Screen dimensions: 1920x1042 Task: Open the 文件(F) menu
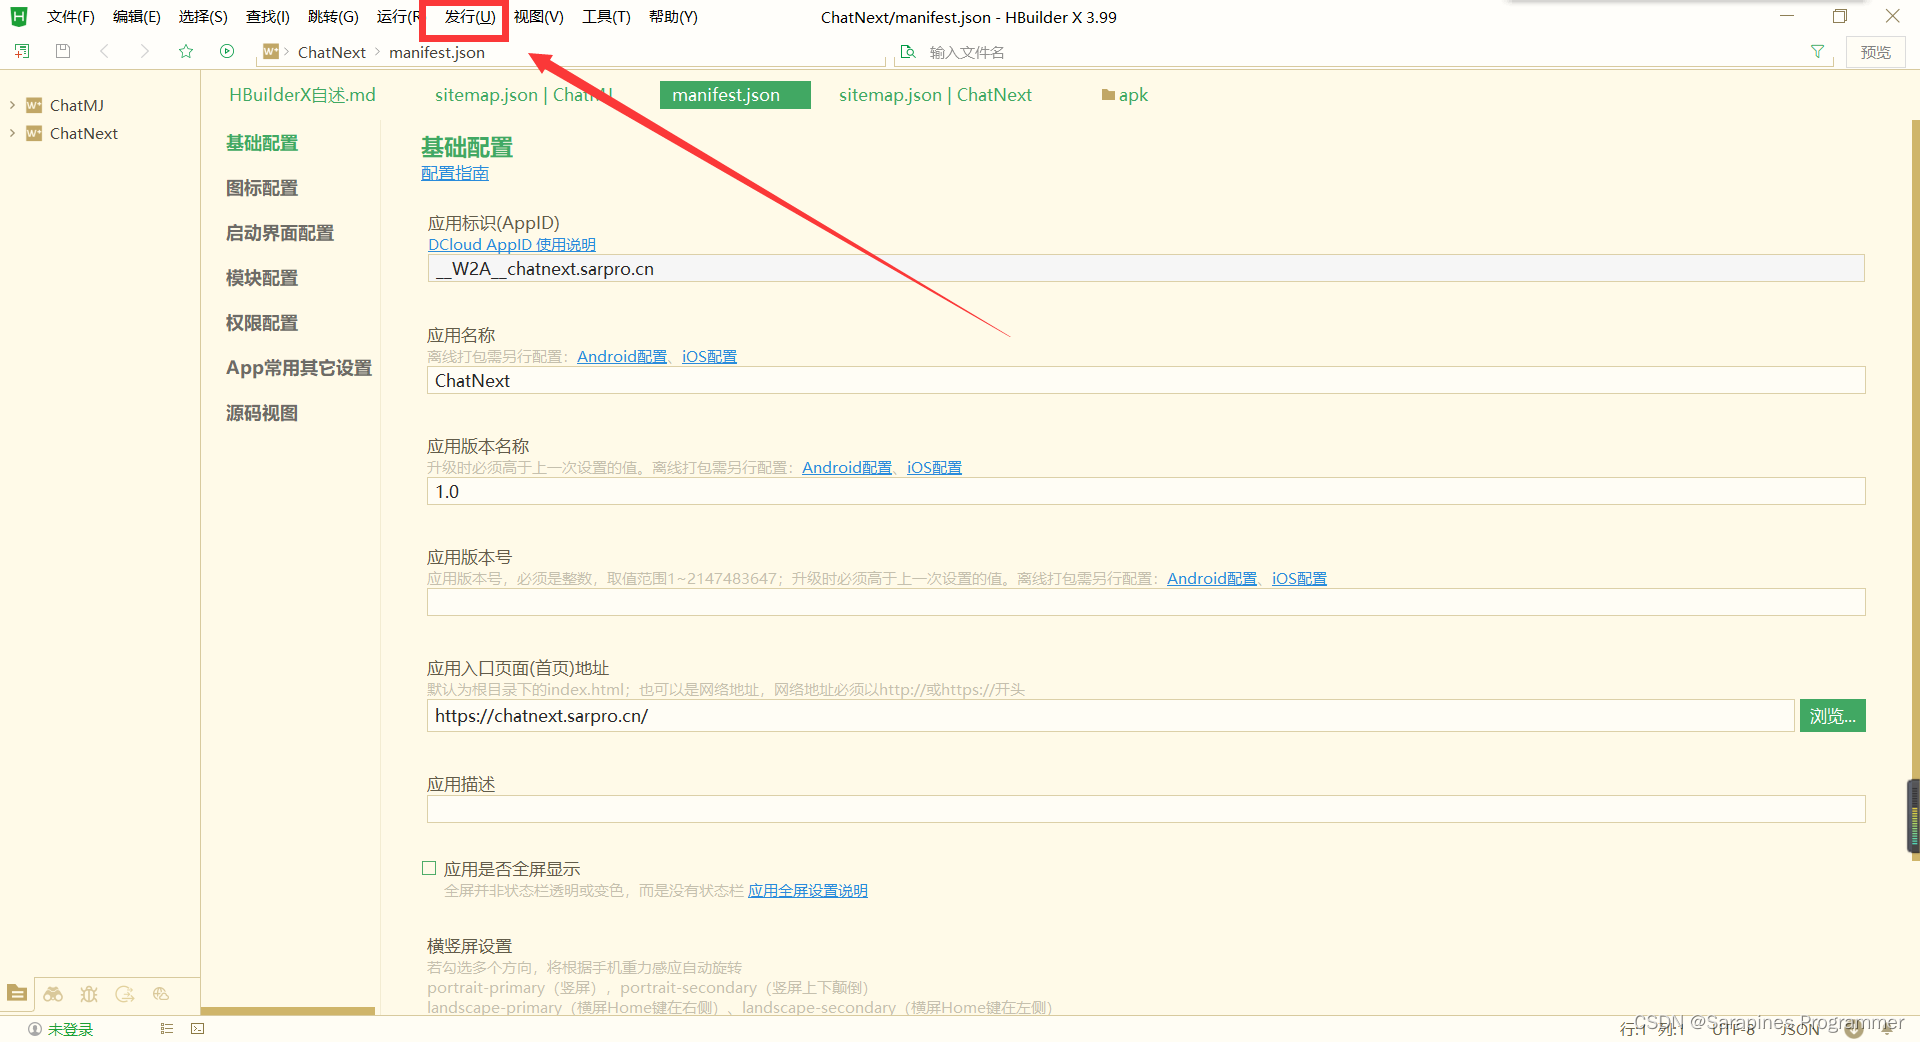pyautogui.click(x=70, y=17)
